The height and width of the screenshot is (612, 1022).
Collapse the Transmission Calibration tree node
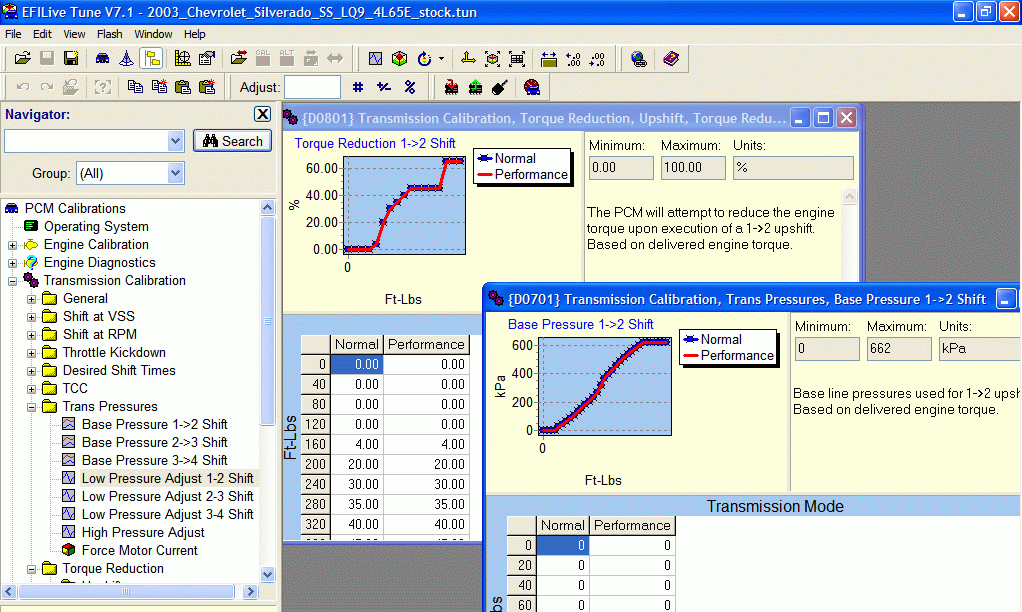pos(12,281)
